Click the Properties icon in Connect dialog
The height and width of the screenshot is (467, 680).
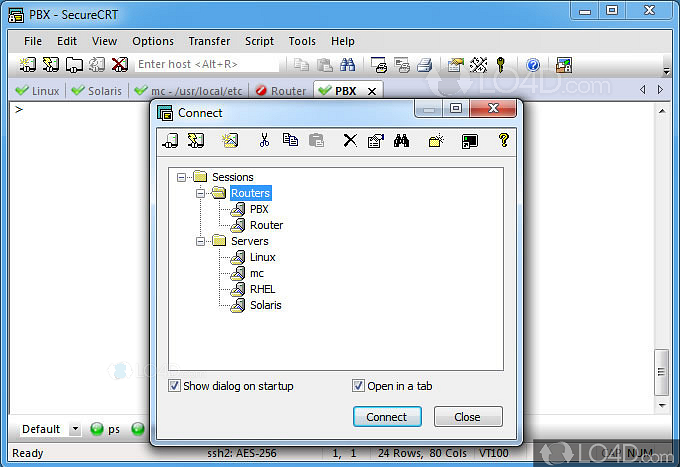pos(376,140)
